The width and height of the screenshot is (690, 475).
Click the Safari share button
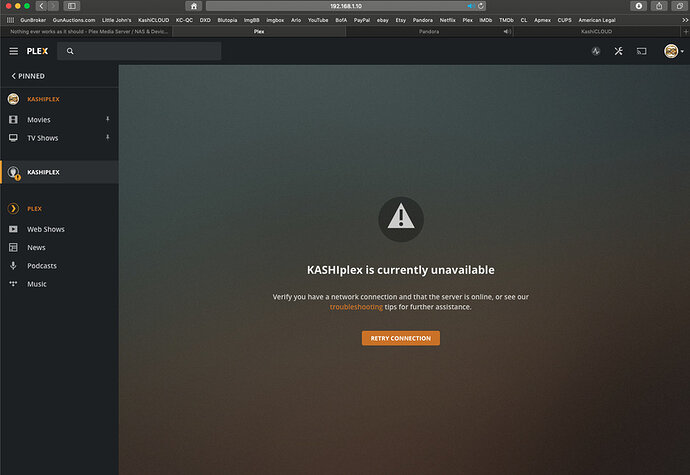pyautogui.click(x=659, y=6)
